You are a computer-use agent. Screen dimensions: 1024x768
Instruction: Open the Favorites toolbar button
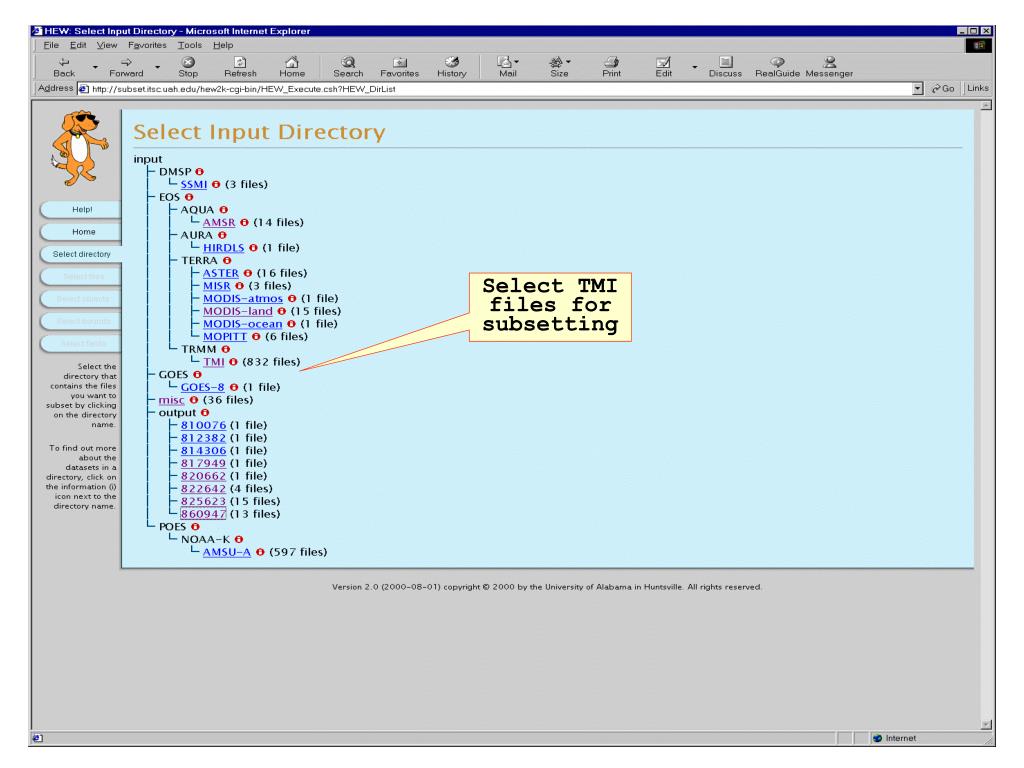[x=400, y=67]
